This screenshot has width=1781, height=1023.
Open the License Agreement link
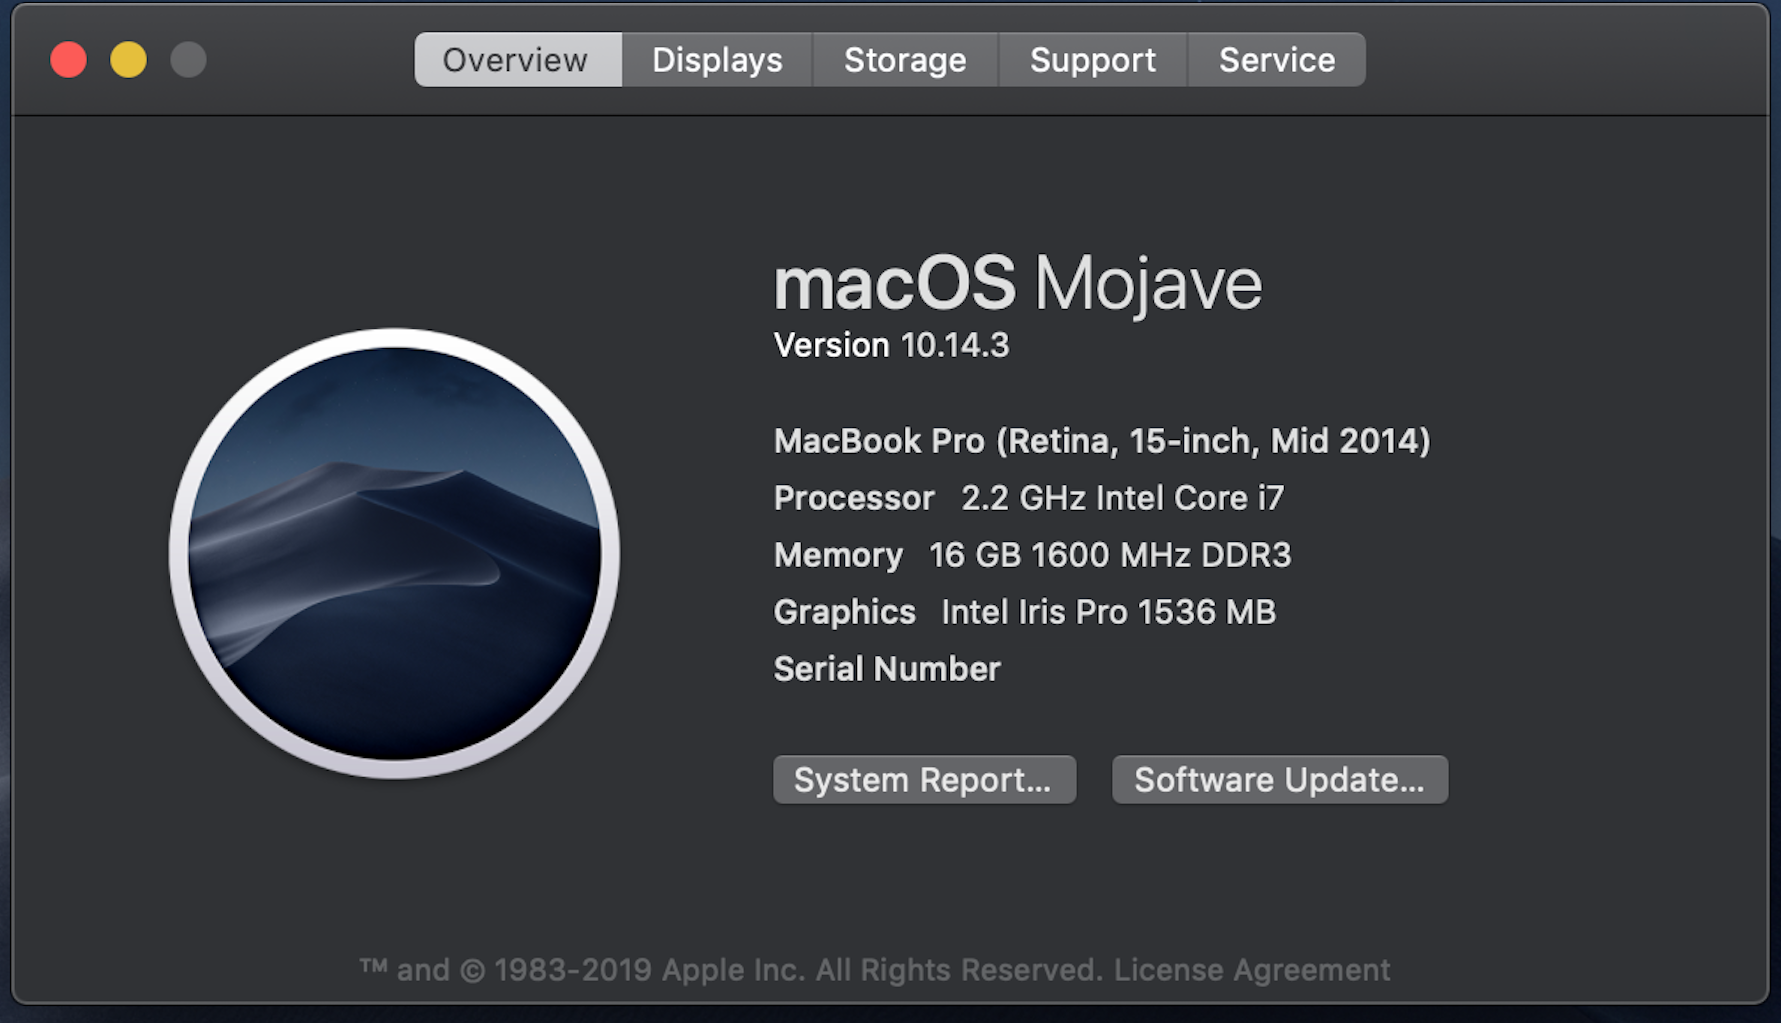[1252, 970]
